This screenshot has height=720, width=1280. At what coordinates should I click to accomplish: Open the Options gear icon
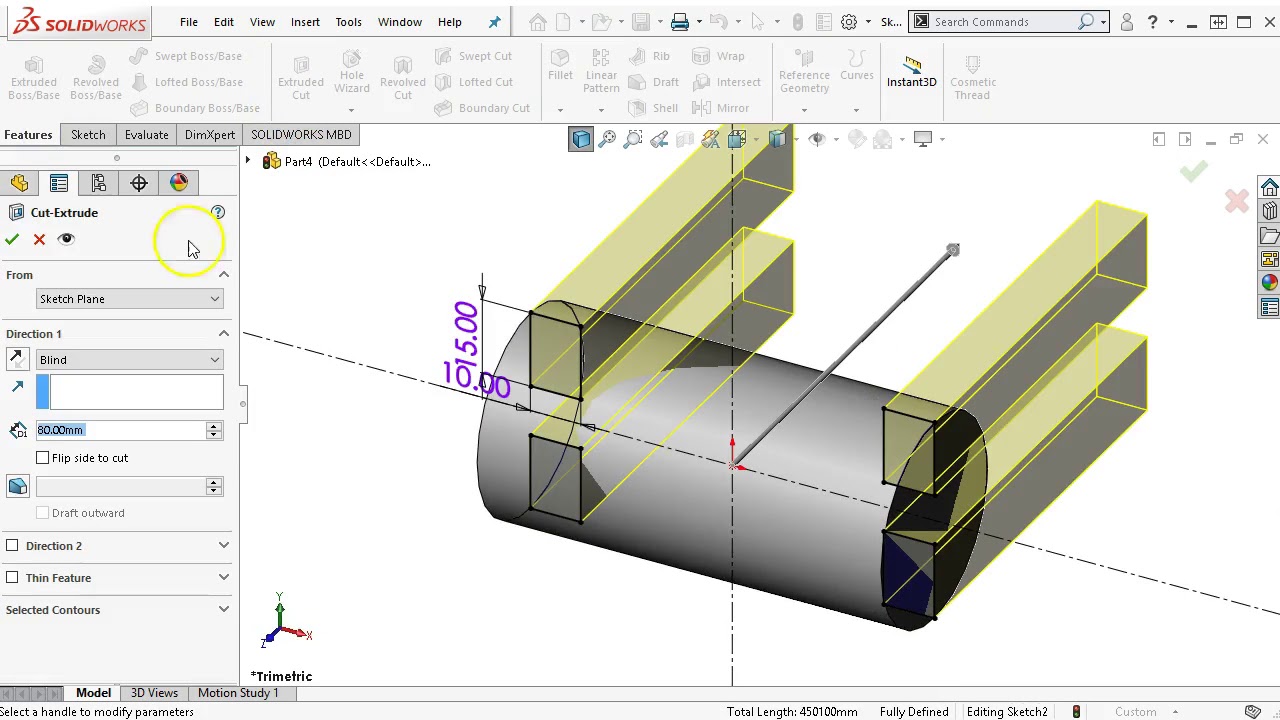click(x=849, y=22)
